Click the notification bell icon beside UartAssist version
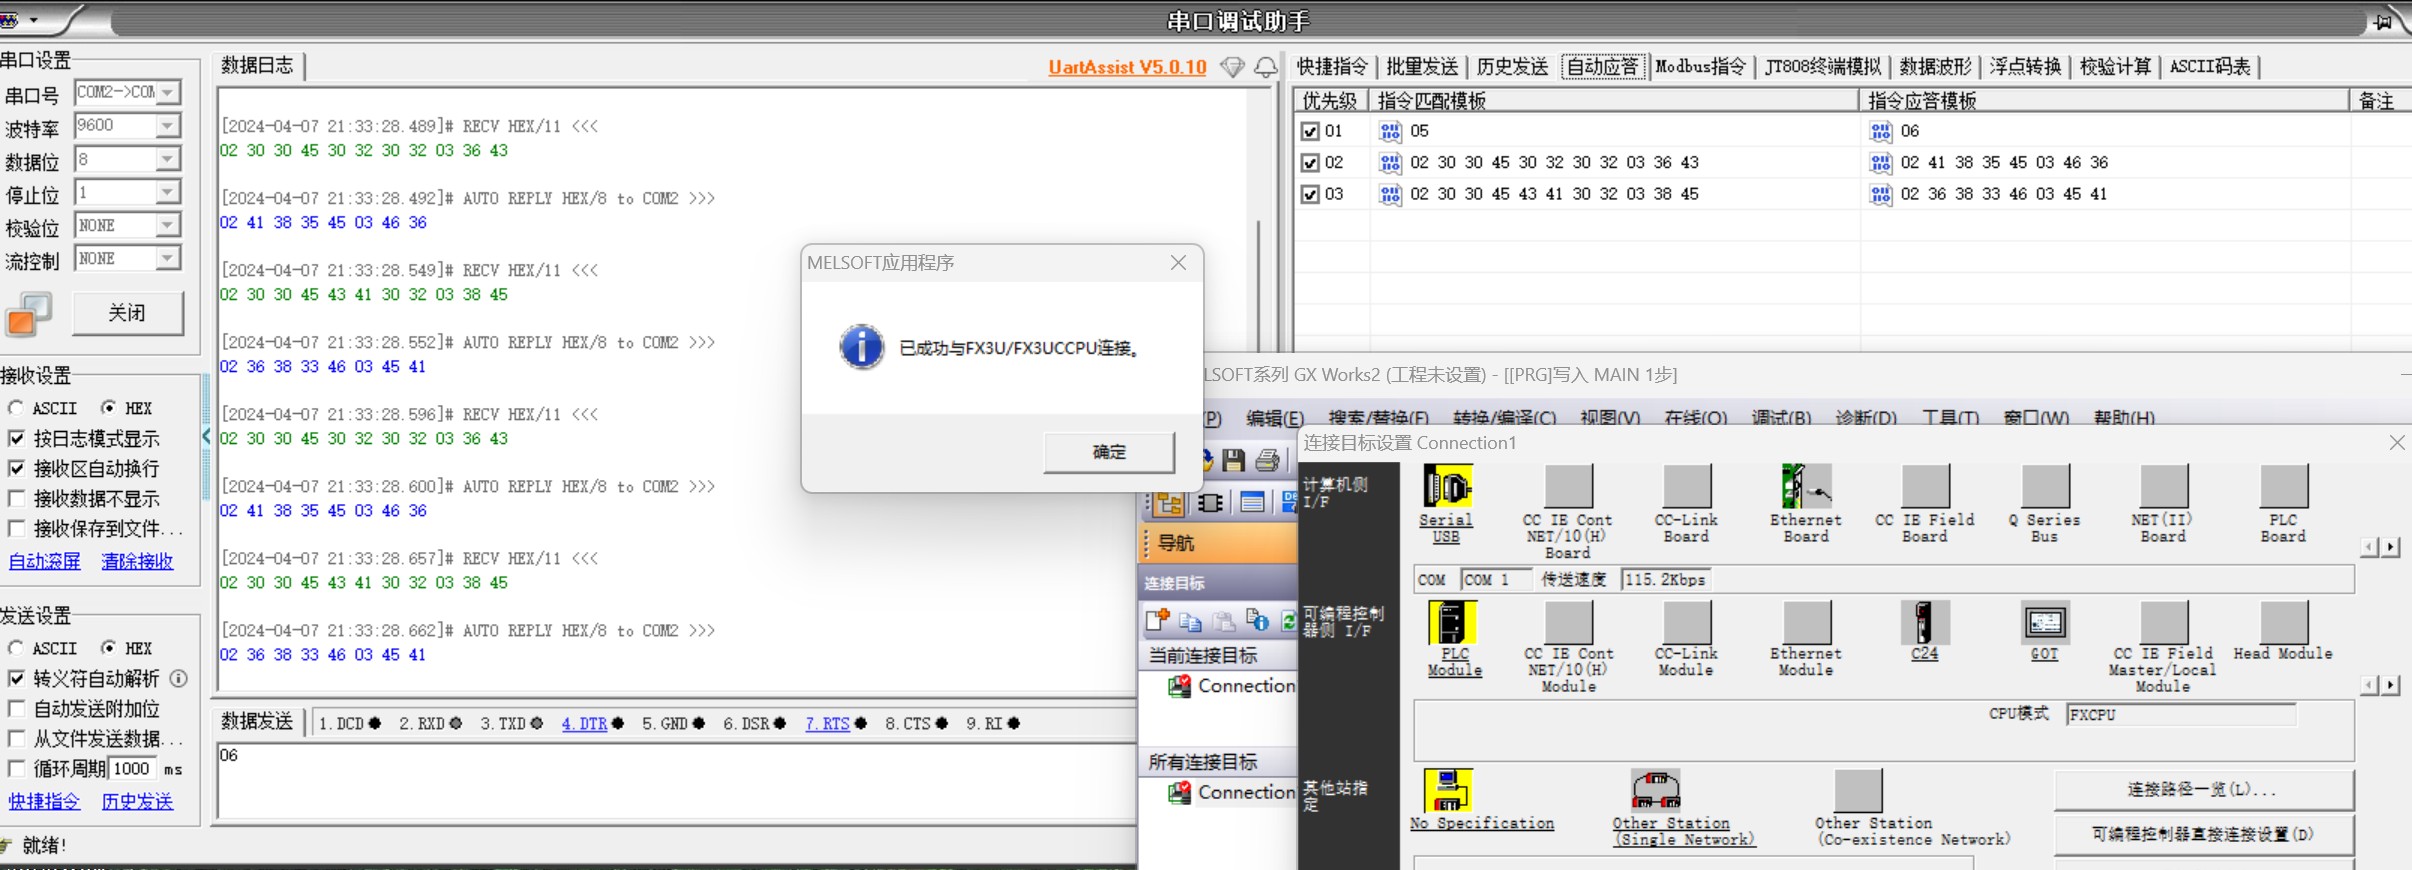The image size is (2412, 870). tap(1266, 67)
